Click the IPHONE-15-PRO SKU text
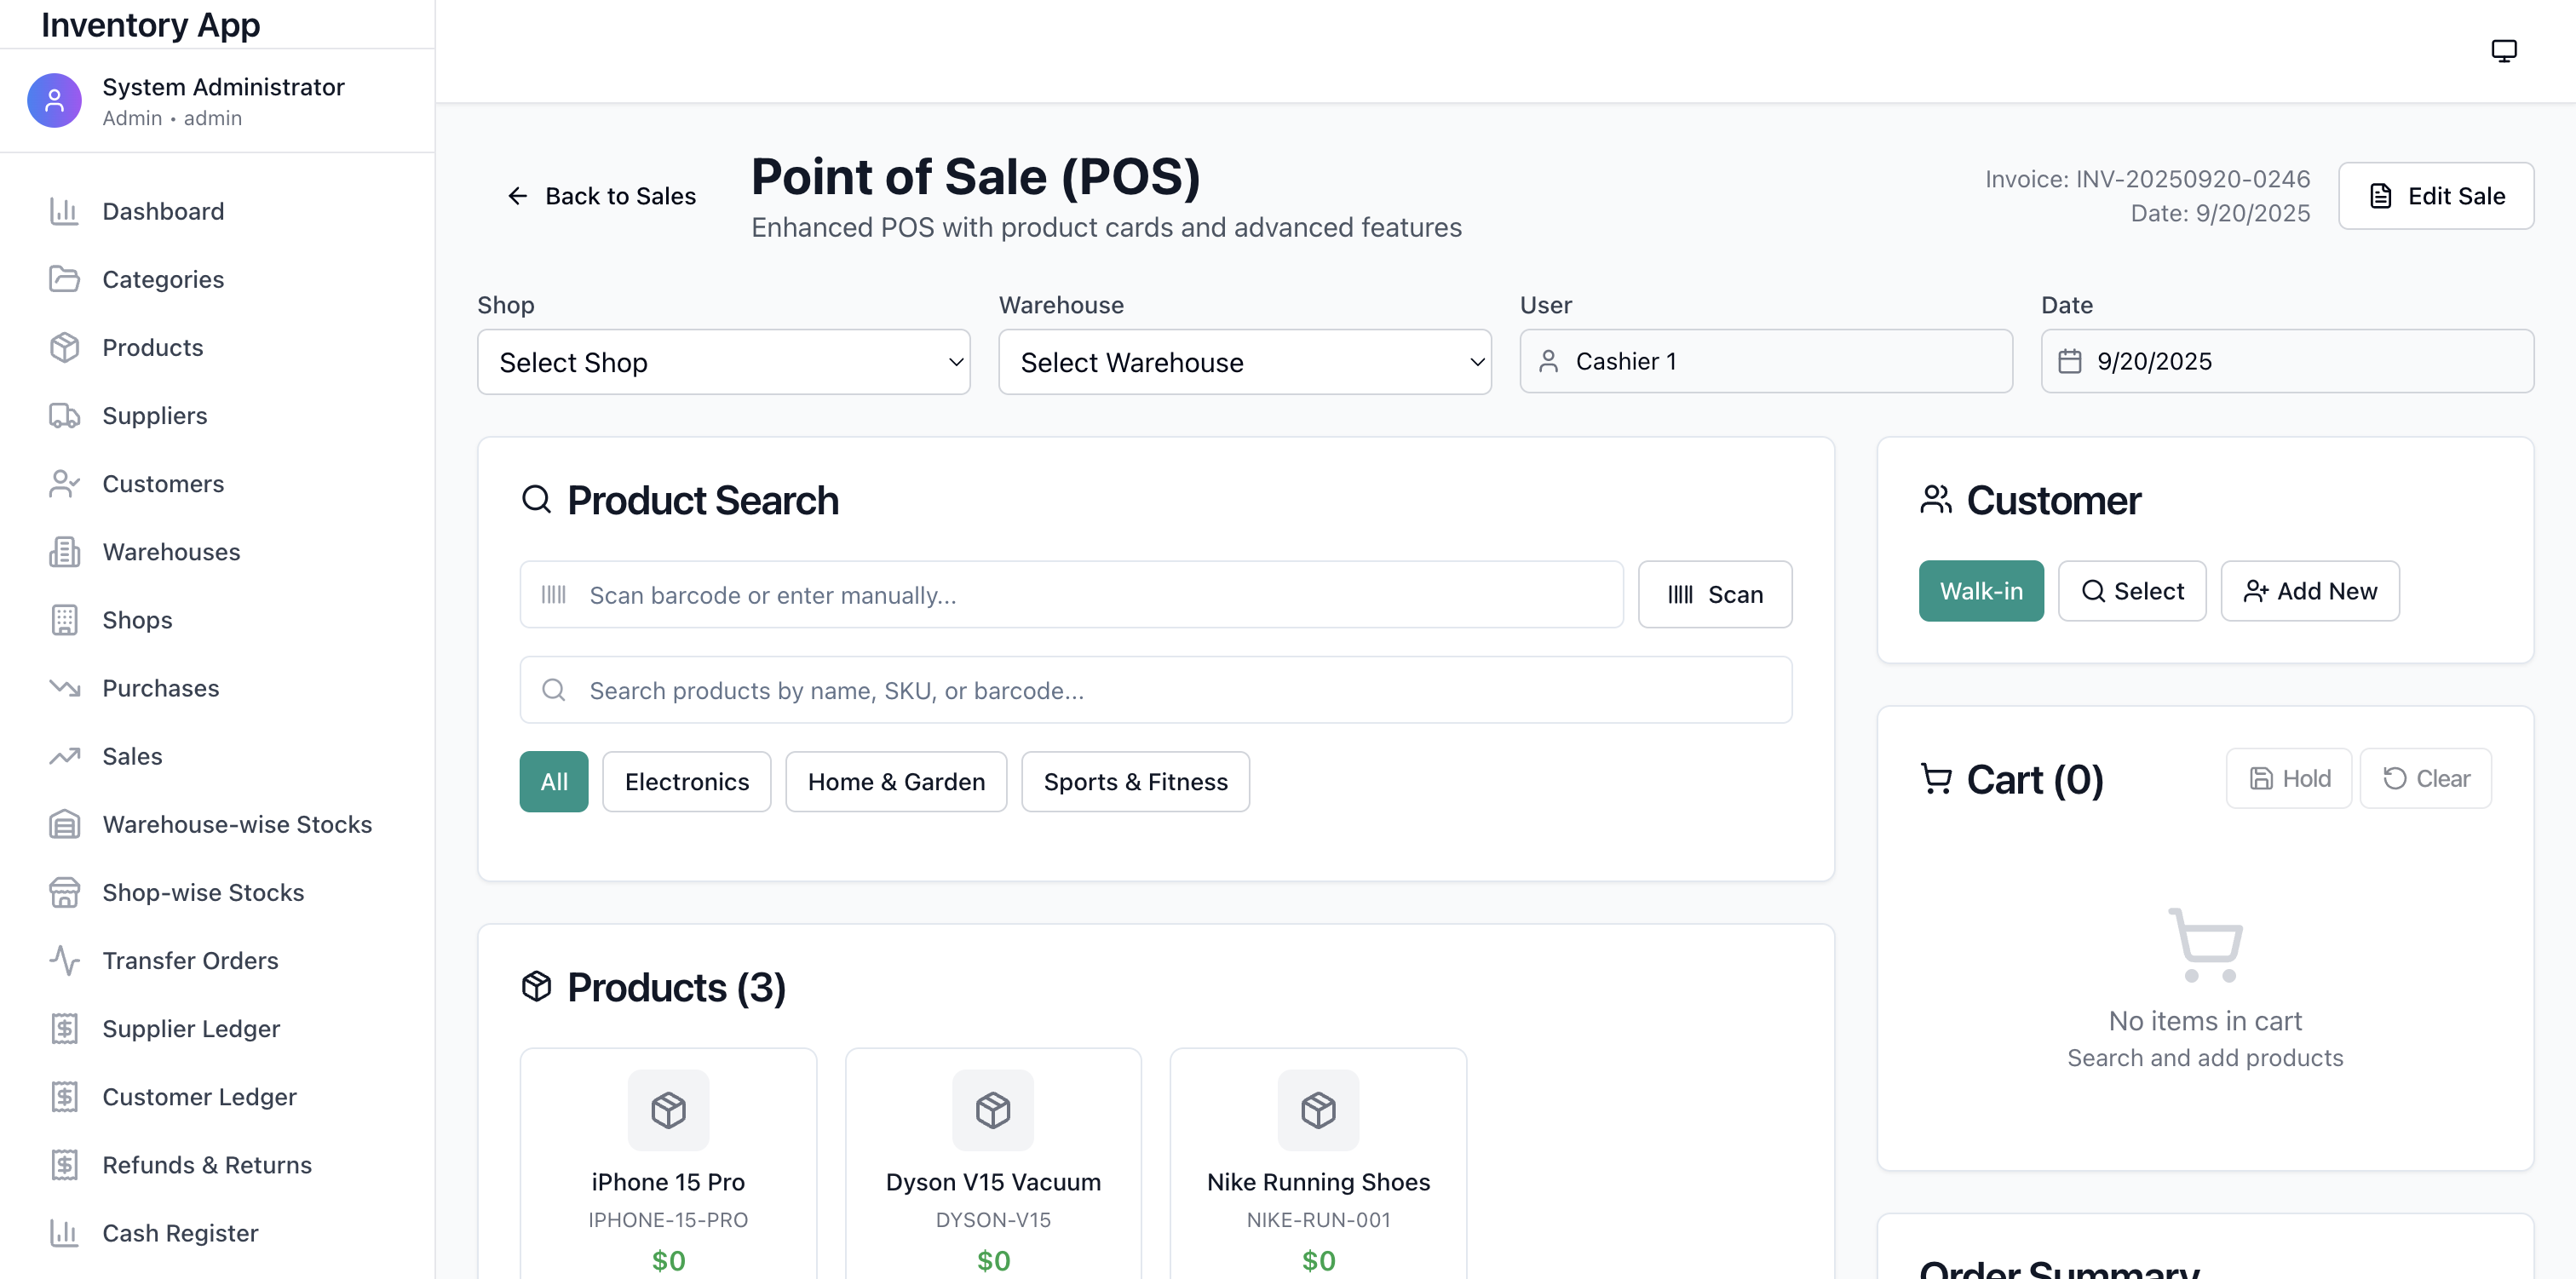The image size is (2576, 1279). pyautogui.click(x=668, y=1220)
